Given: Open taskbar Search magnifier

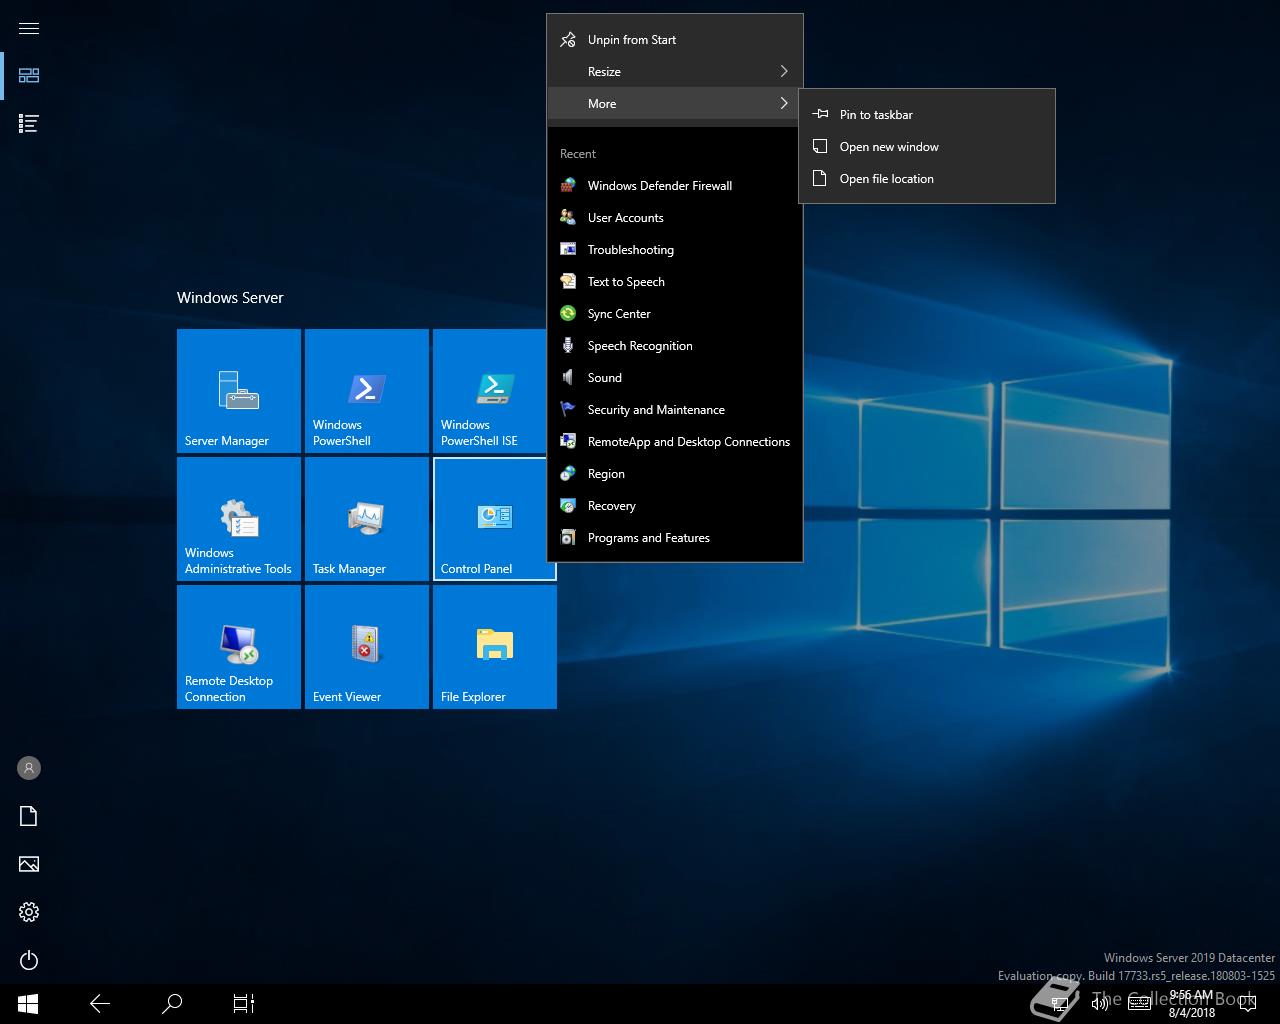Looking at the screenshot, I should click(x=172, y=1003).
